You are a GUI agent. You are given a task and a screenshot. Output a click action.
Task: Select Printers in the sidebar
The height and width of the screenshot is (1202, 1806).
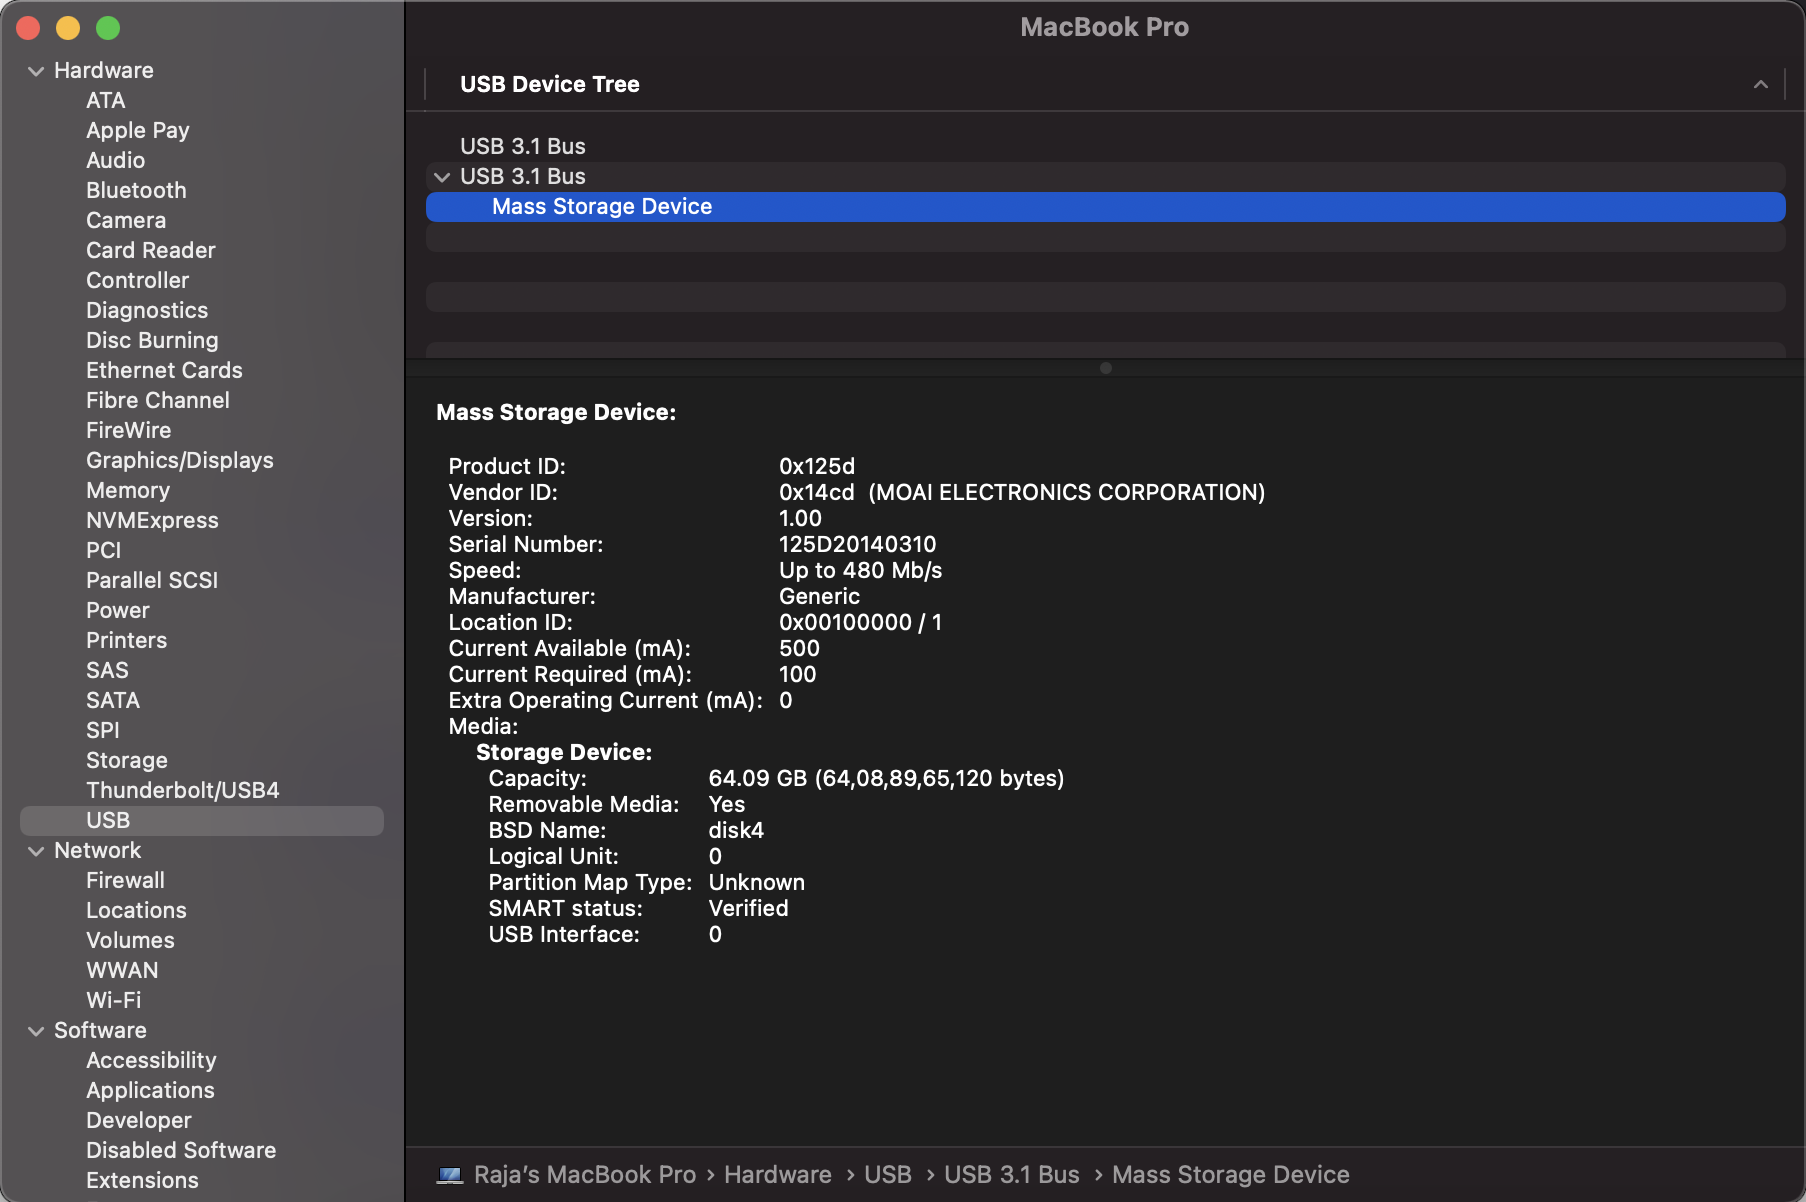point(127,640)
